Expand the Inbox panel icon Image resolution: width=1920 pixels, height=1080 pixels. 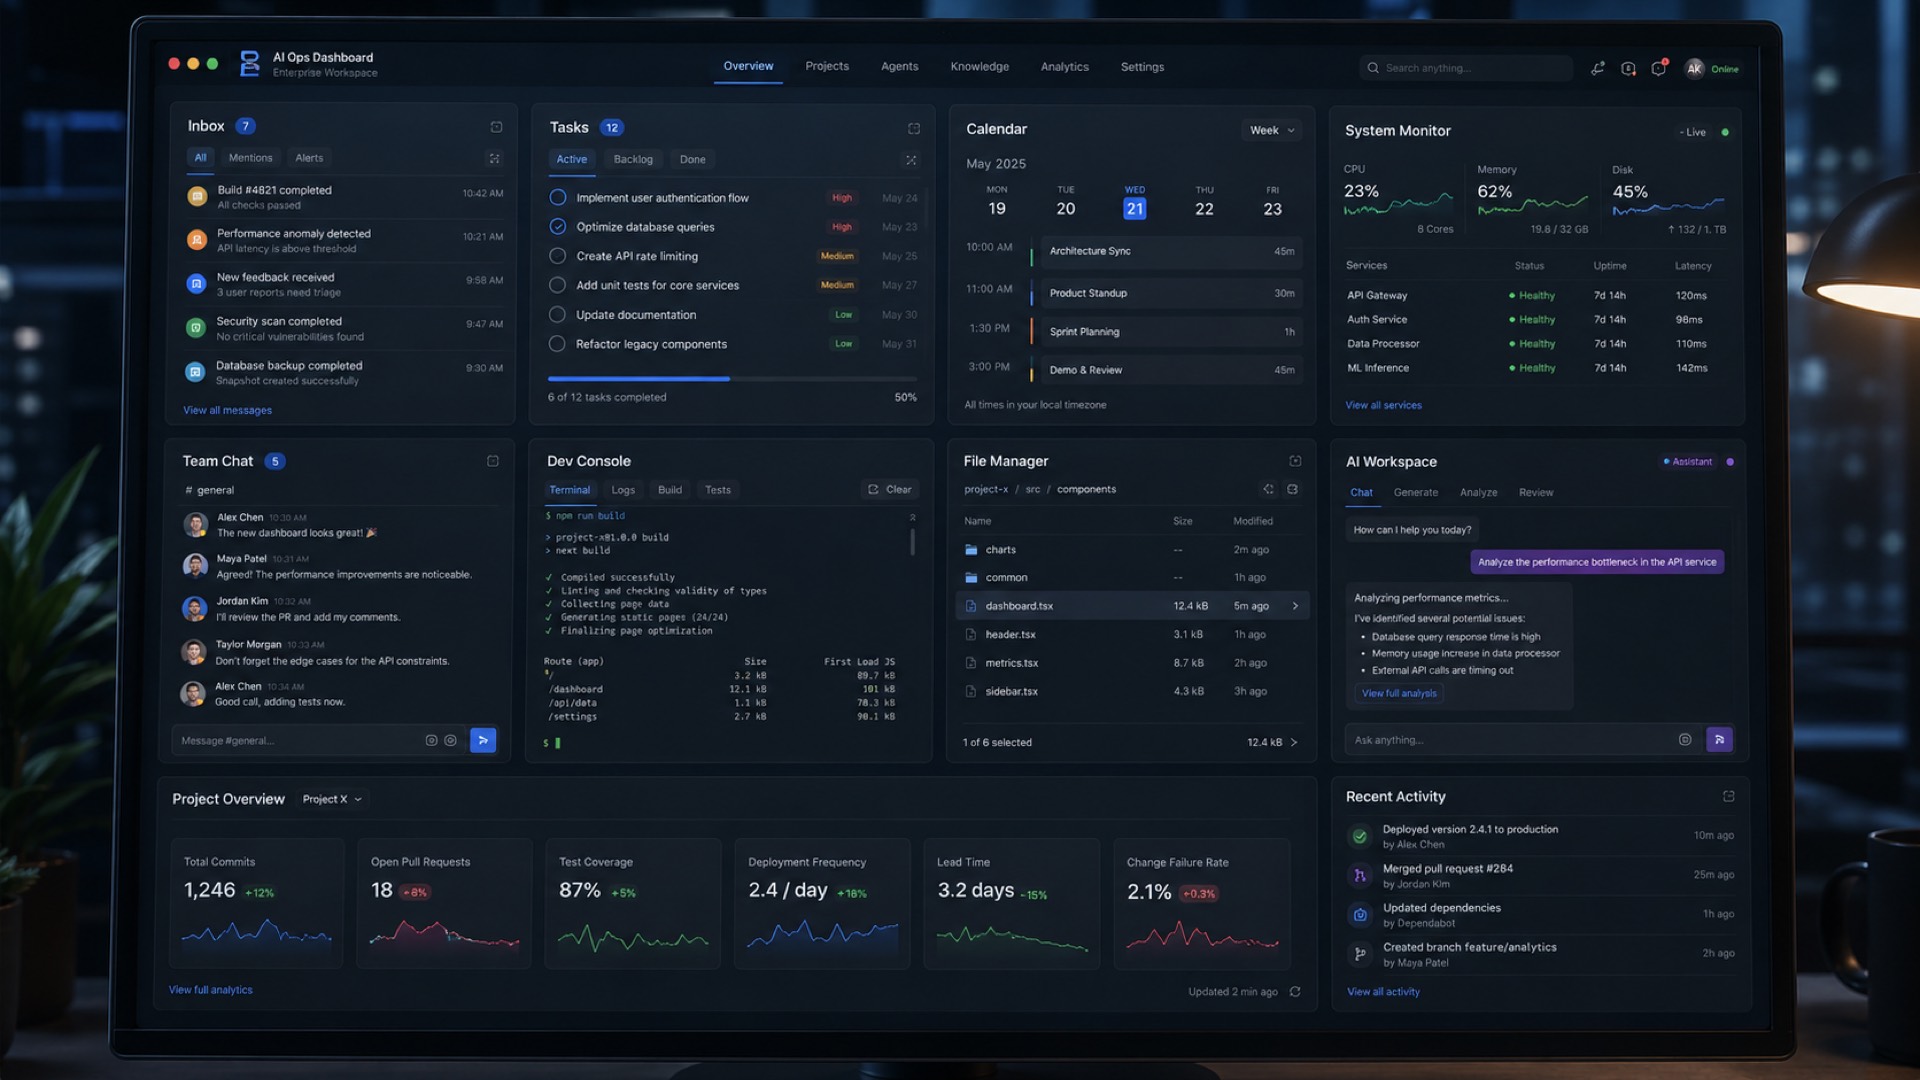coord(496,127)
